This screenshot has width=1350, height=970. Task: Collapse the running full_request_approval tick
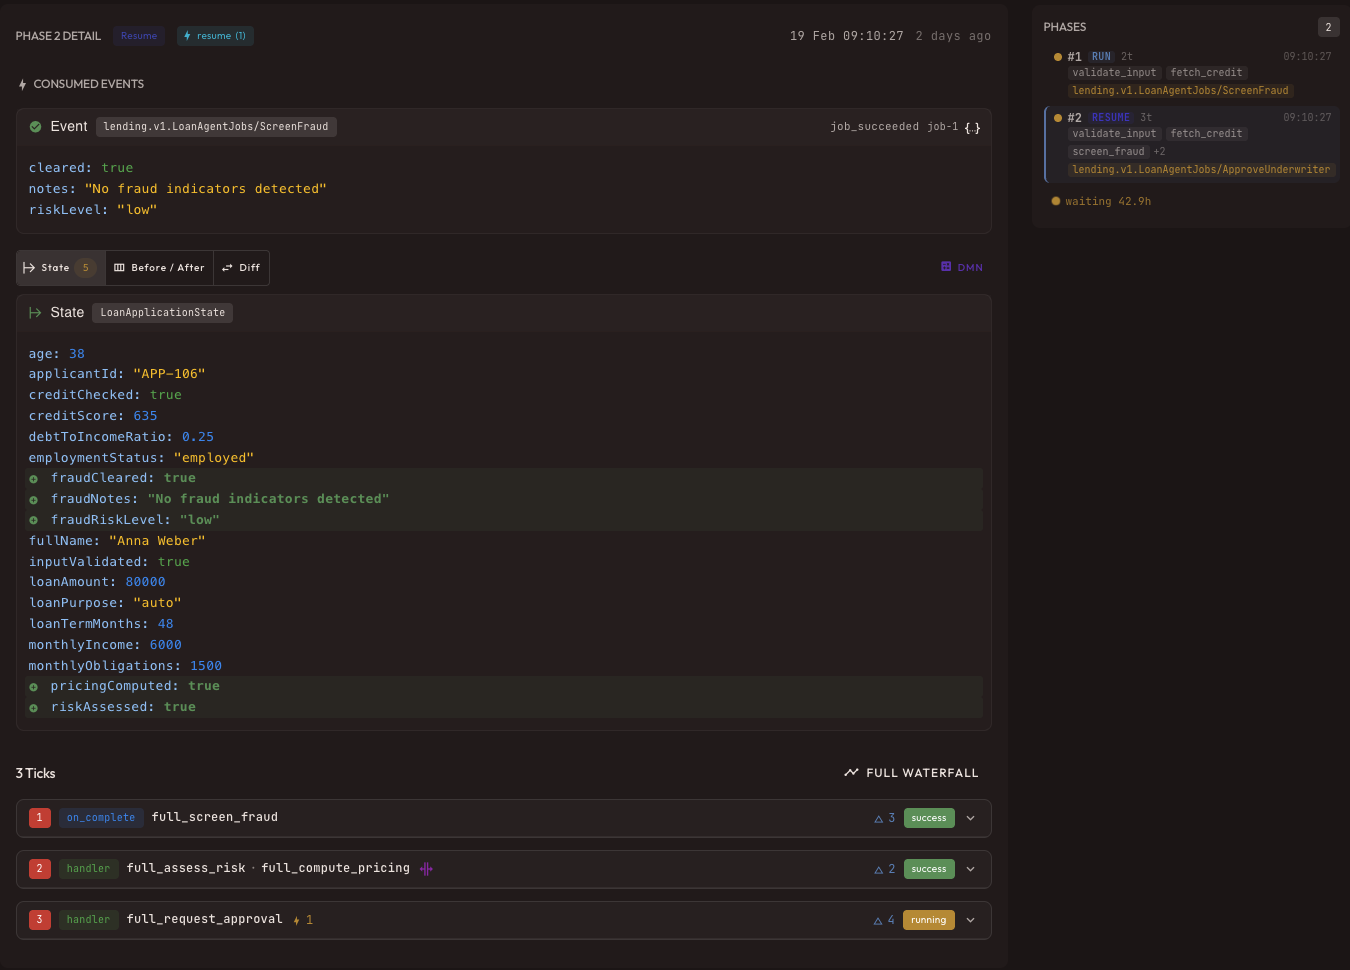coord(969,919)
